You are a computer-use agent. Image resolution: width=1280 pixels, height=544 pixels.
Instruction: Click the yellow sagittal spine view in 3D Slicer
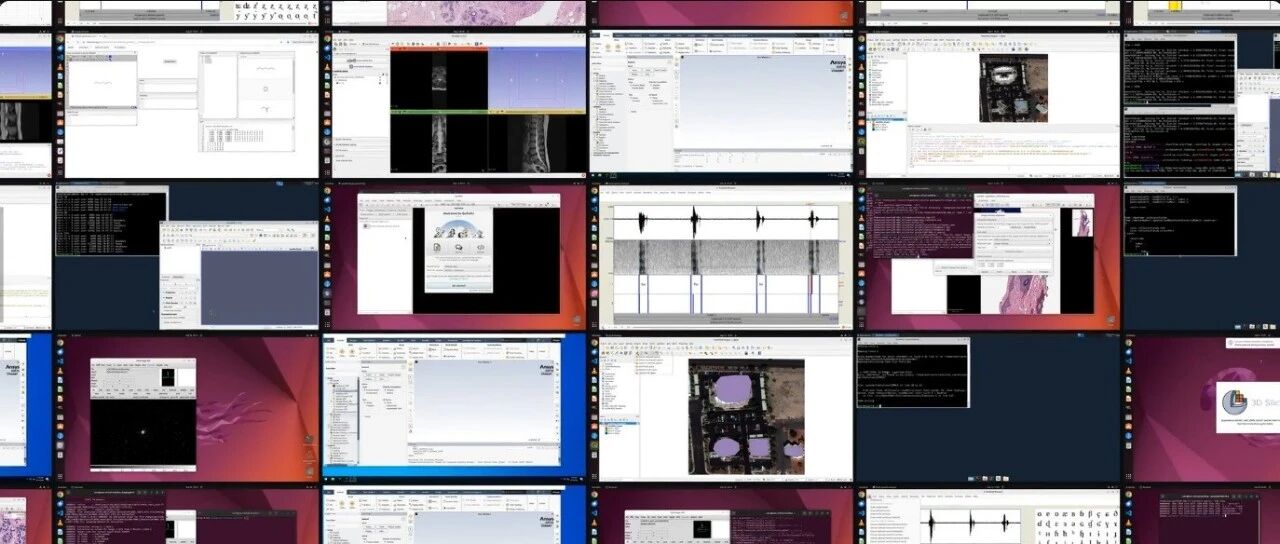(x=537, y=144)
